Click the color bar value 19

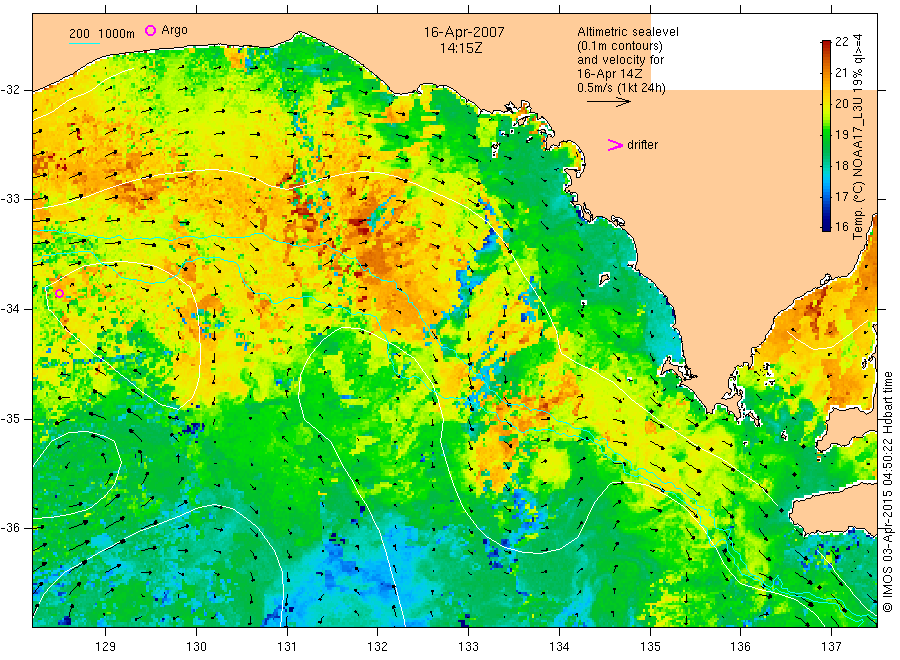tap(841, 134)
